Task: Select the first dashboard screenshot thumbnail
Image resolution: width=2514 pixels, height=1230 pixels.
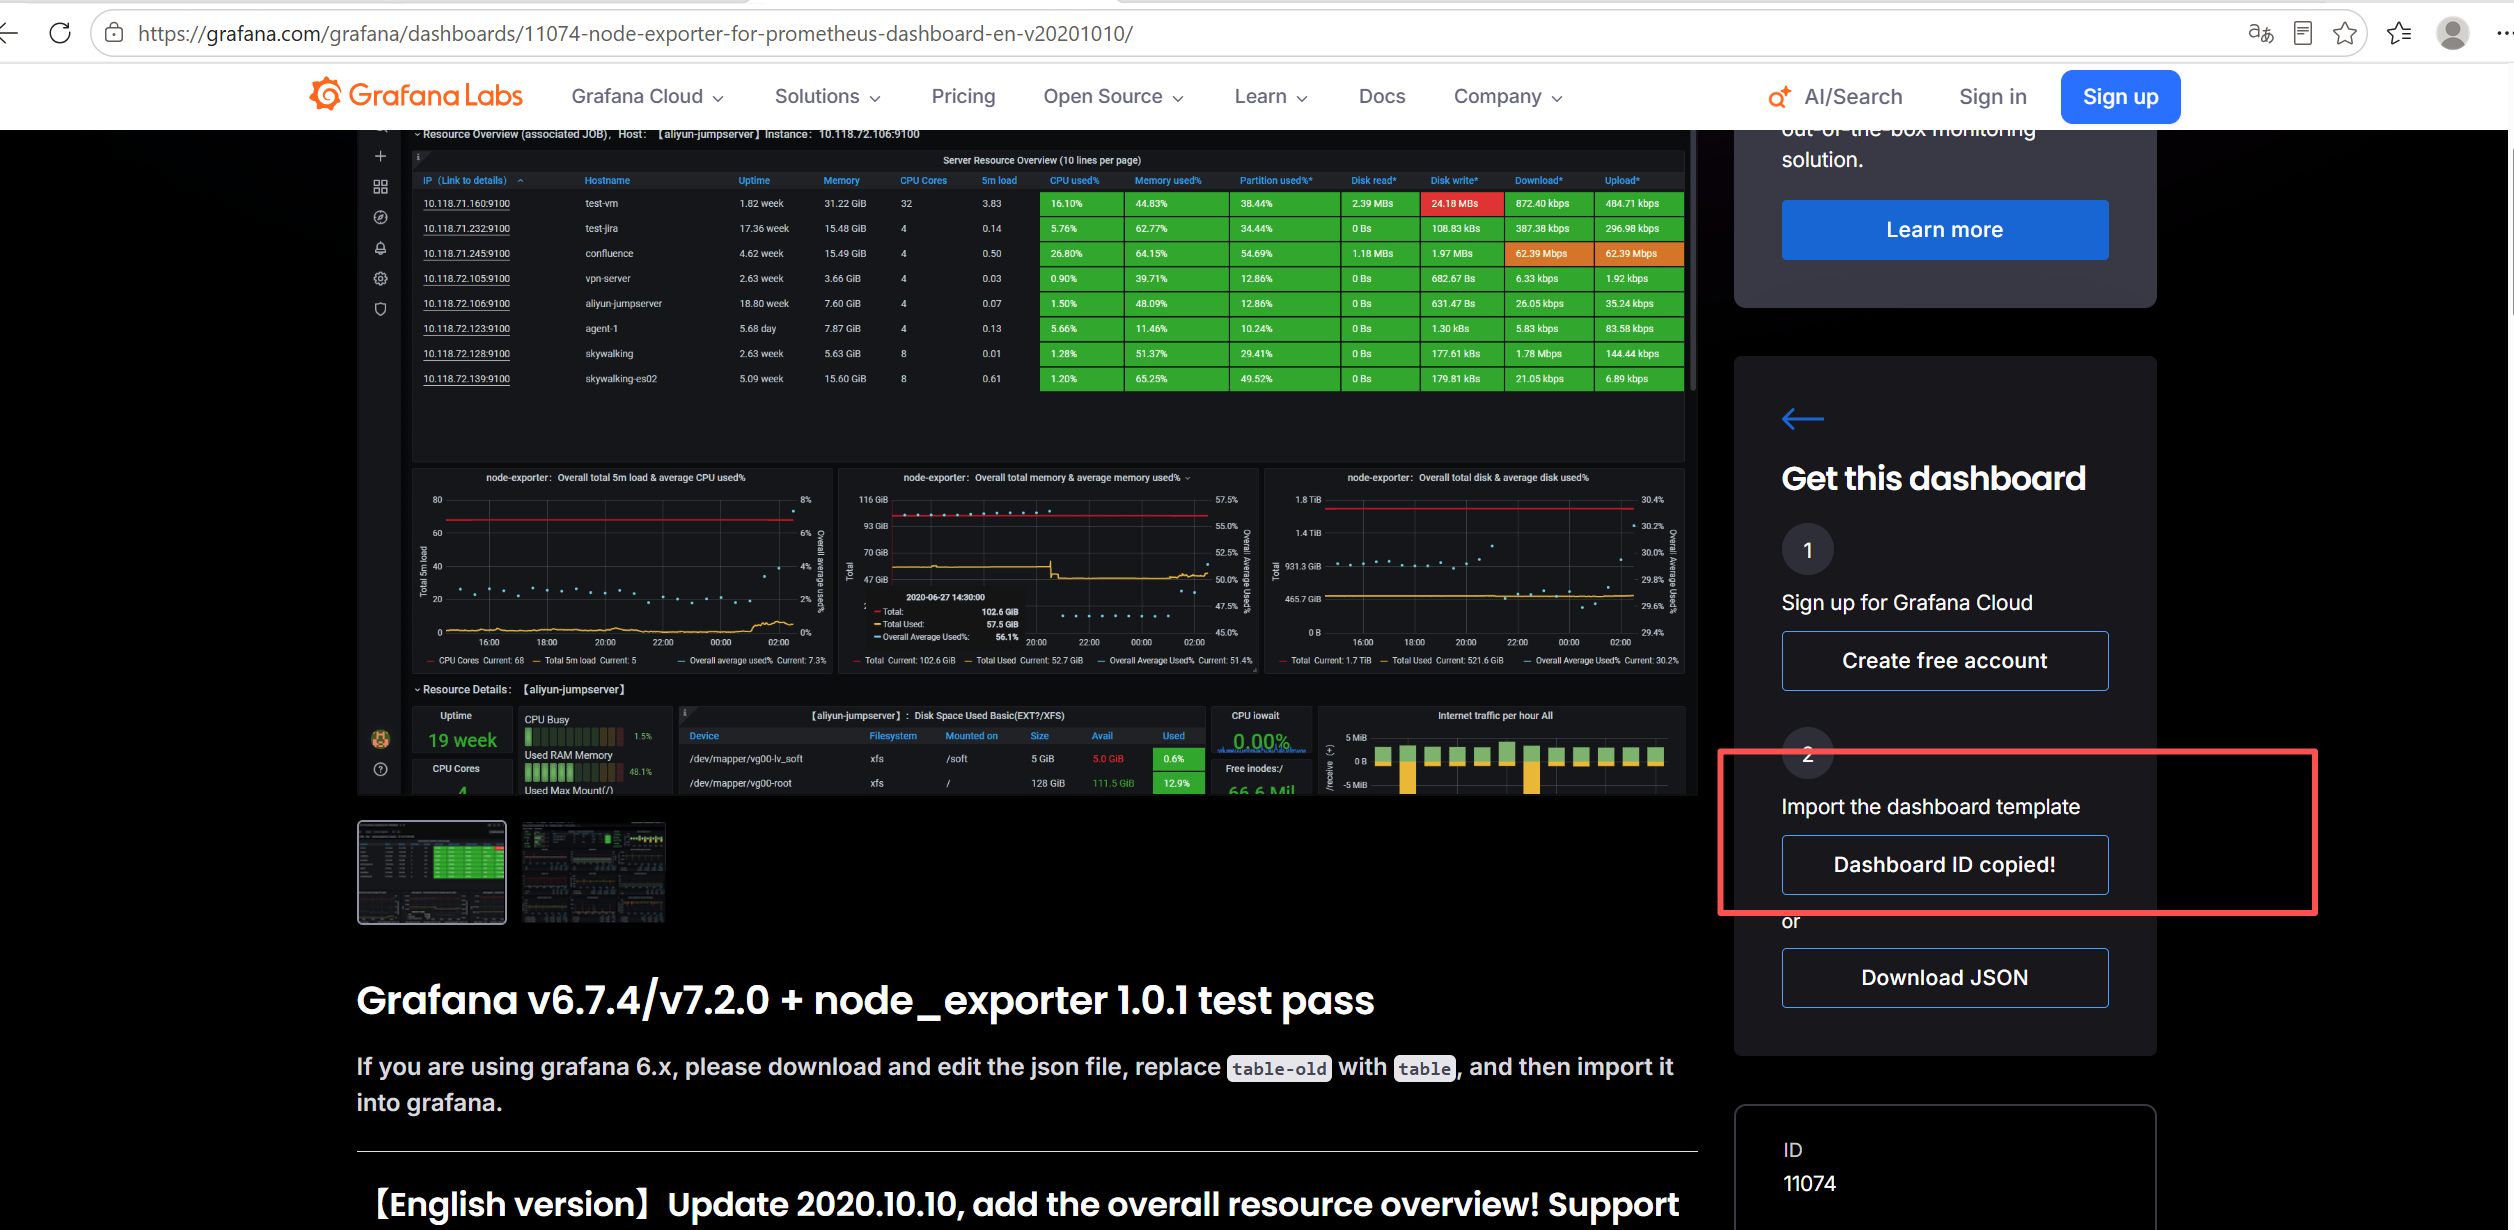Action: (x=432, y=872)
